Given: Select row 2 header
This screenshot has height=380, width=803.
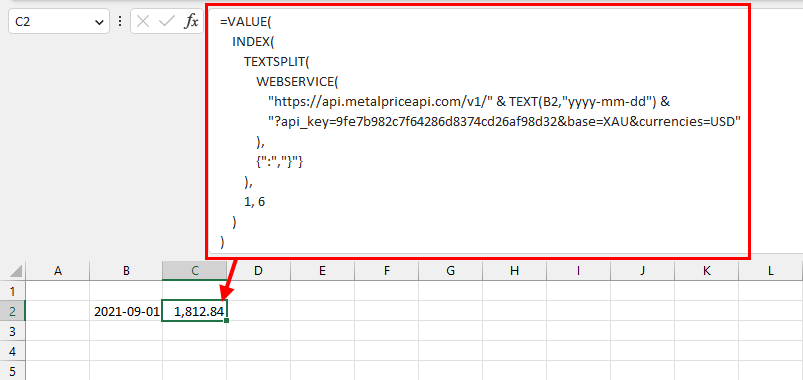Looking at the screenshot, I should tap(13, 311).
